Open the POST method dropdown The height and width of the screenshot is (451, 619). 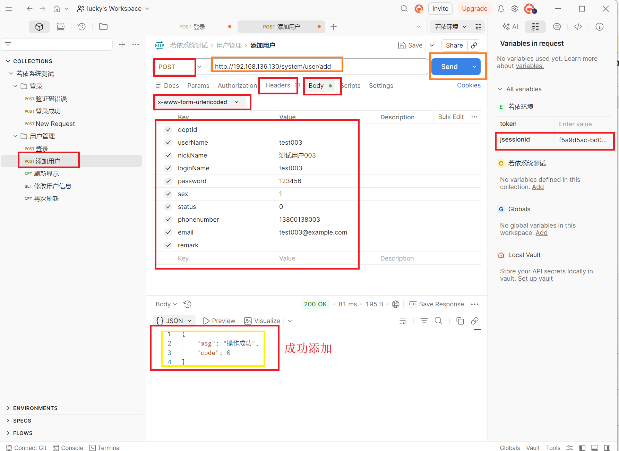[180, 67]
